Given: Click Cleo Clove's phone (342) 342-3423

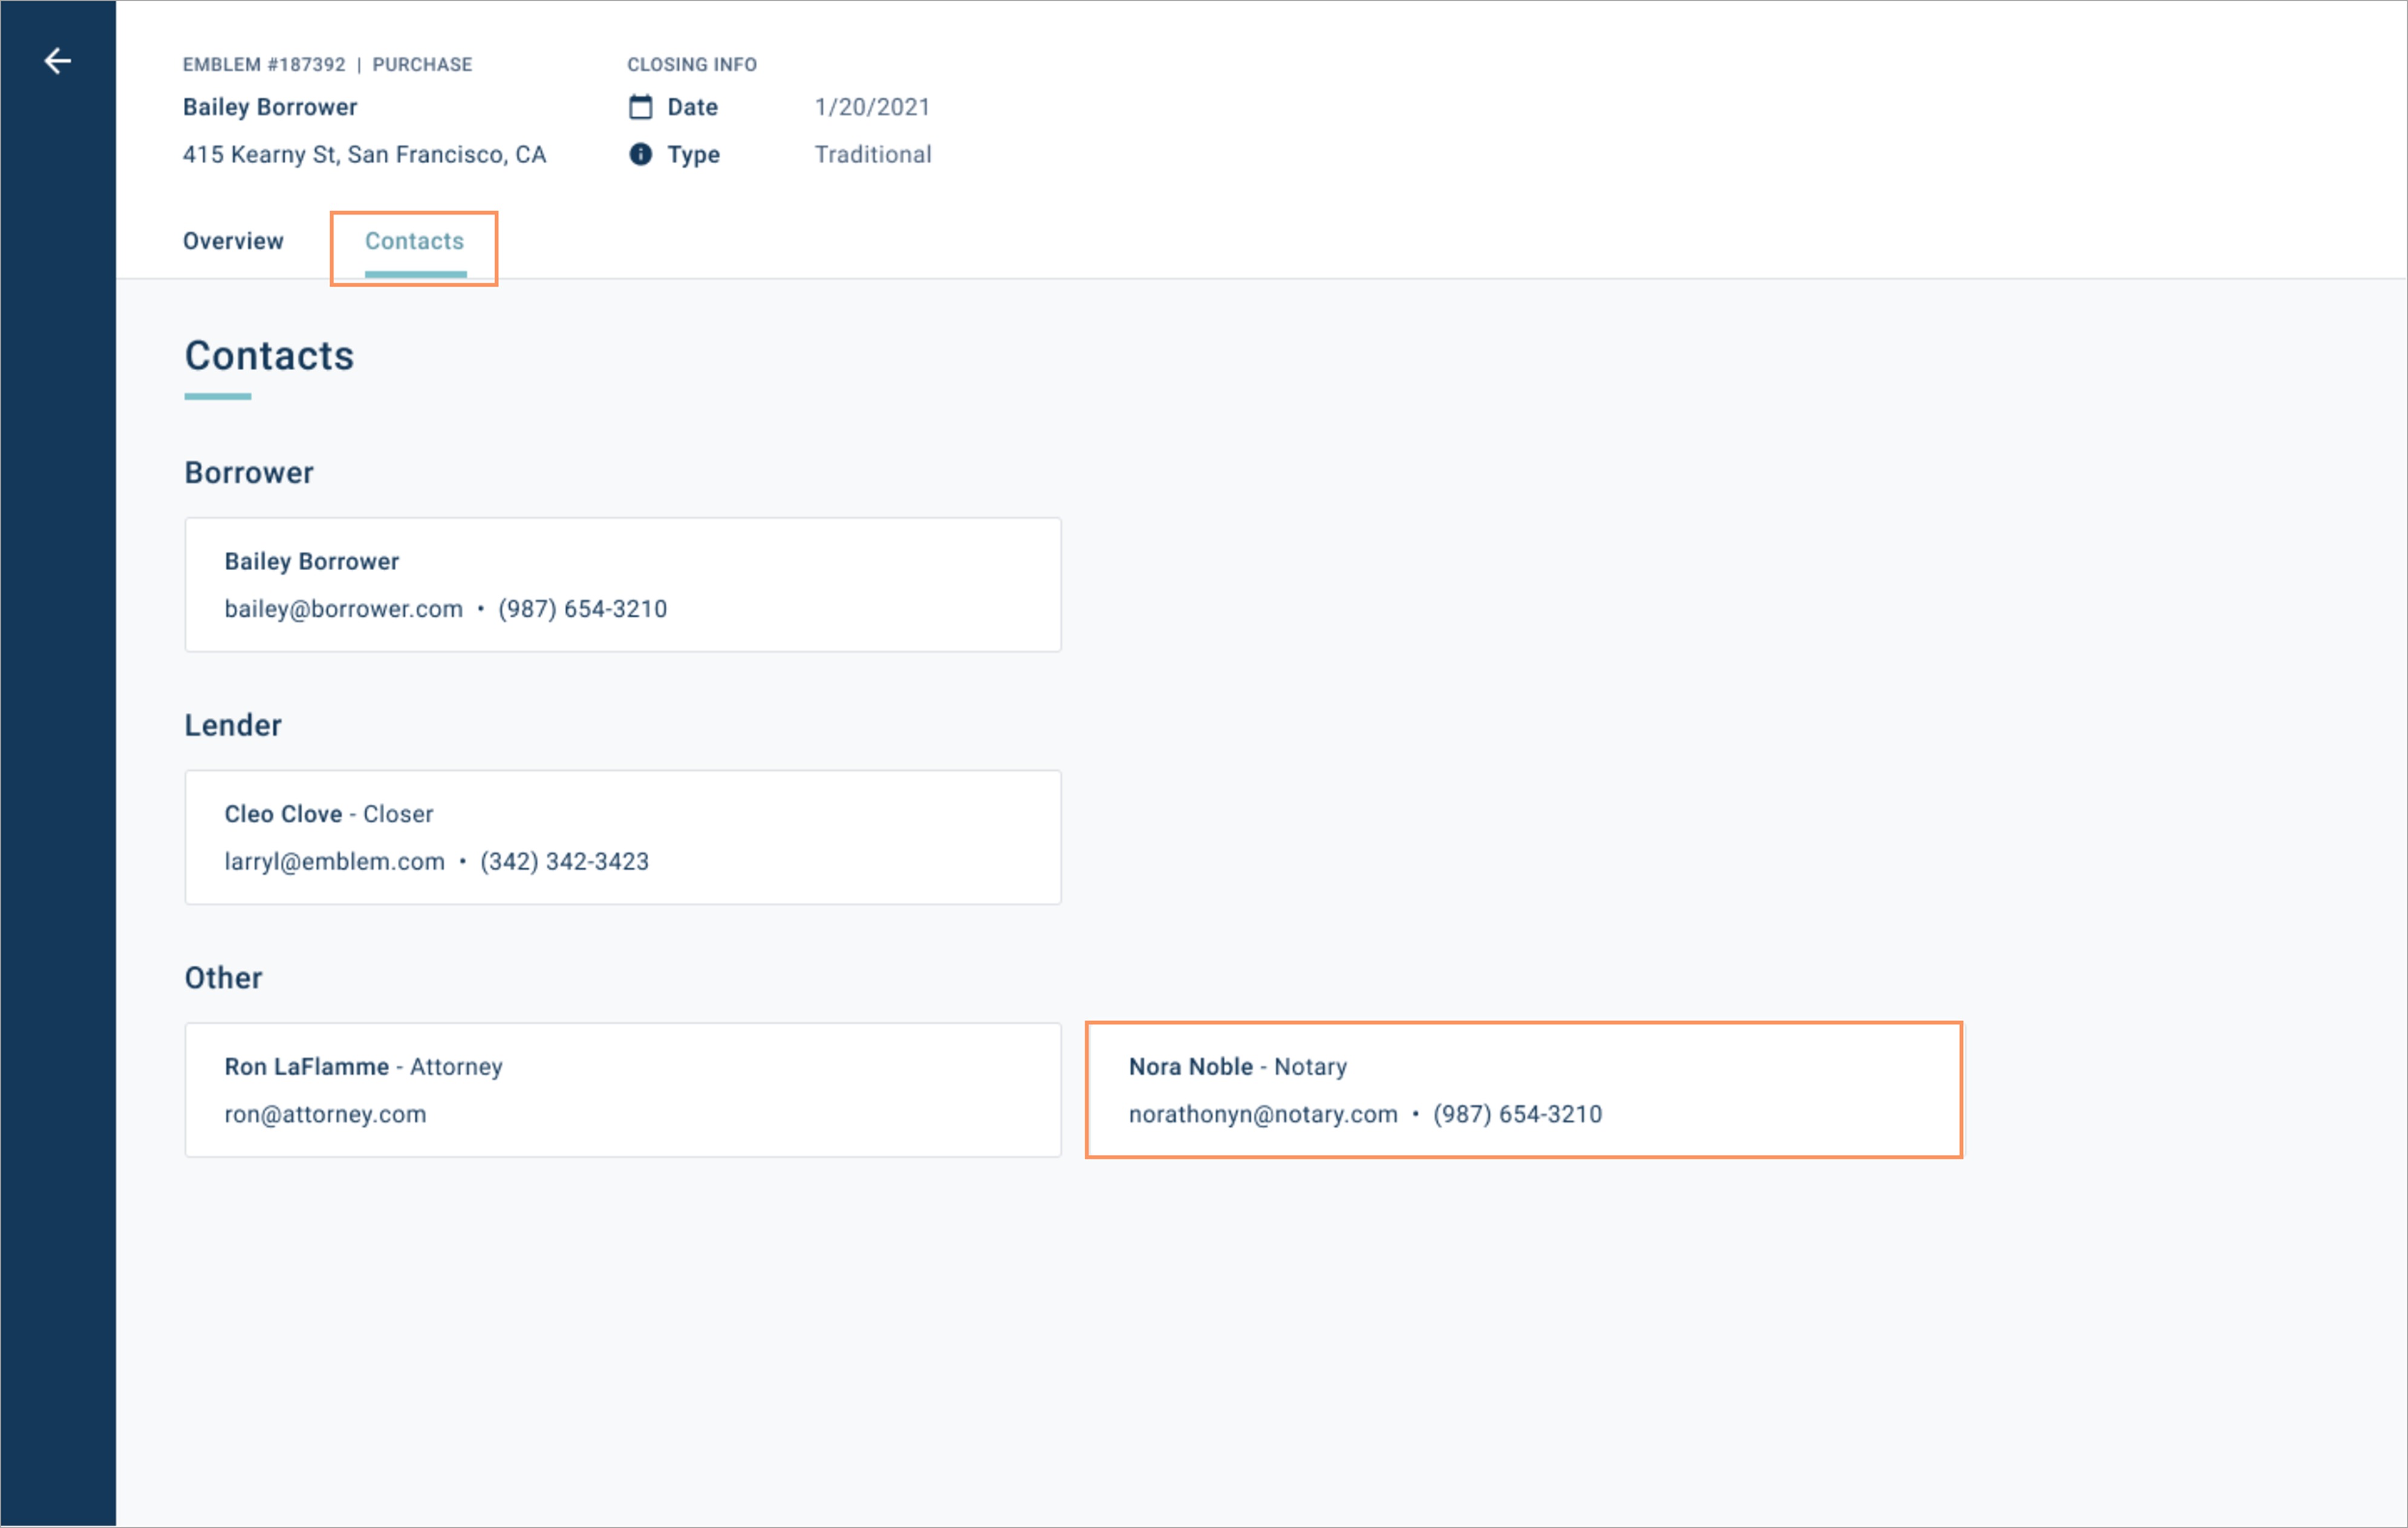Looking at the screenshot, I should click(x=564, y=862).
